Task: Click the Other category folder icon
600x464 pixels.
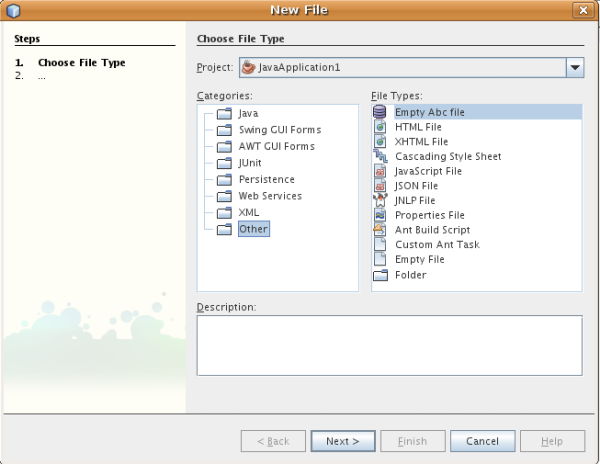Action: (x=224, y=229)
